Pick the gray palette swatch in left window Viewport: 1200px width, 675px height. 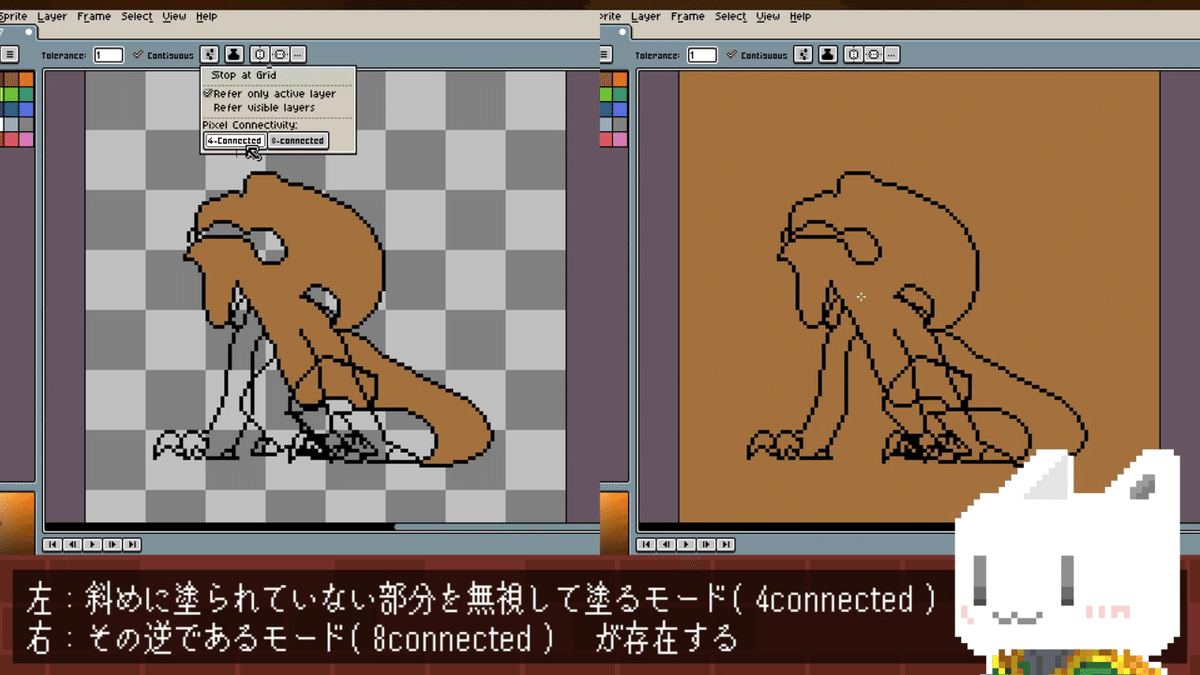[26, 124]
